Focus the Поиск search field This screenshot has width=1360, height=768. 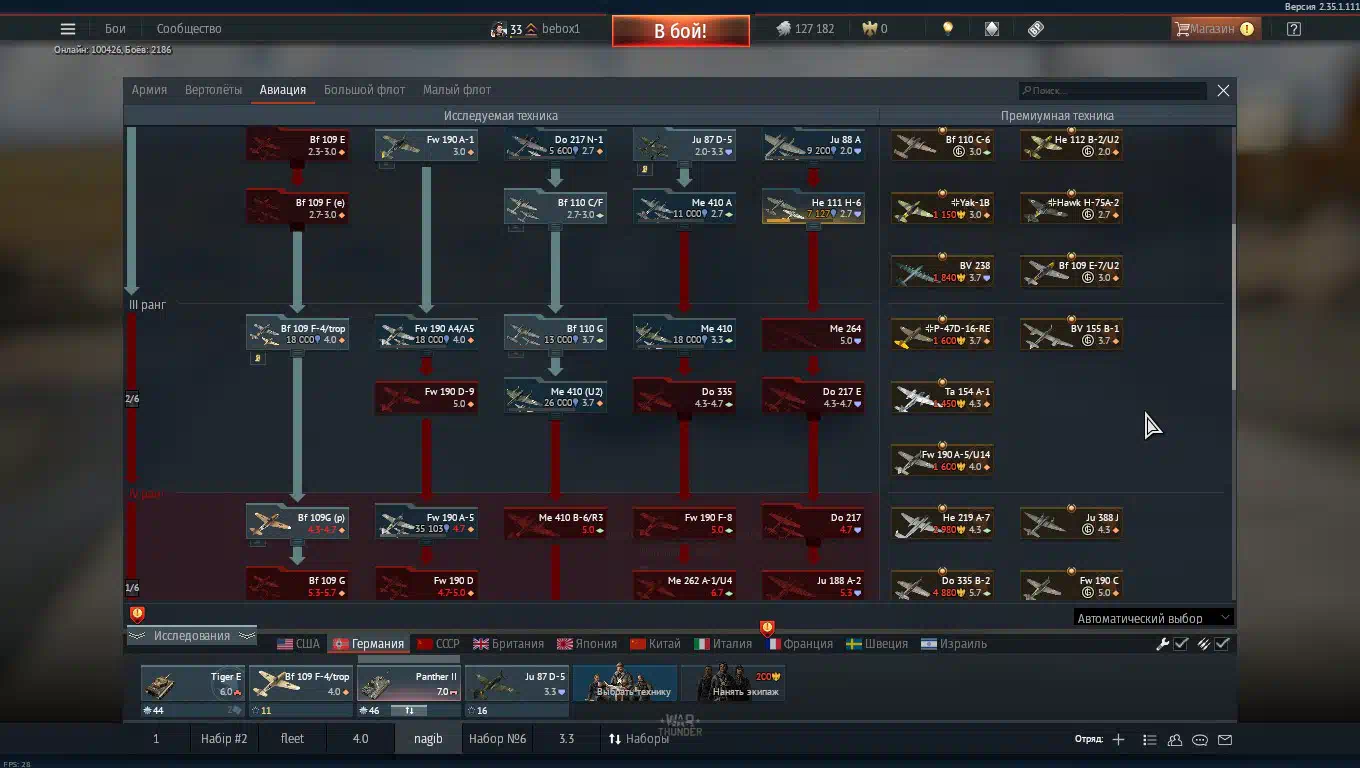coord(1113,91)
